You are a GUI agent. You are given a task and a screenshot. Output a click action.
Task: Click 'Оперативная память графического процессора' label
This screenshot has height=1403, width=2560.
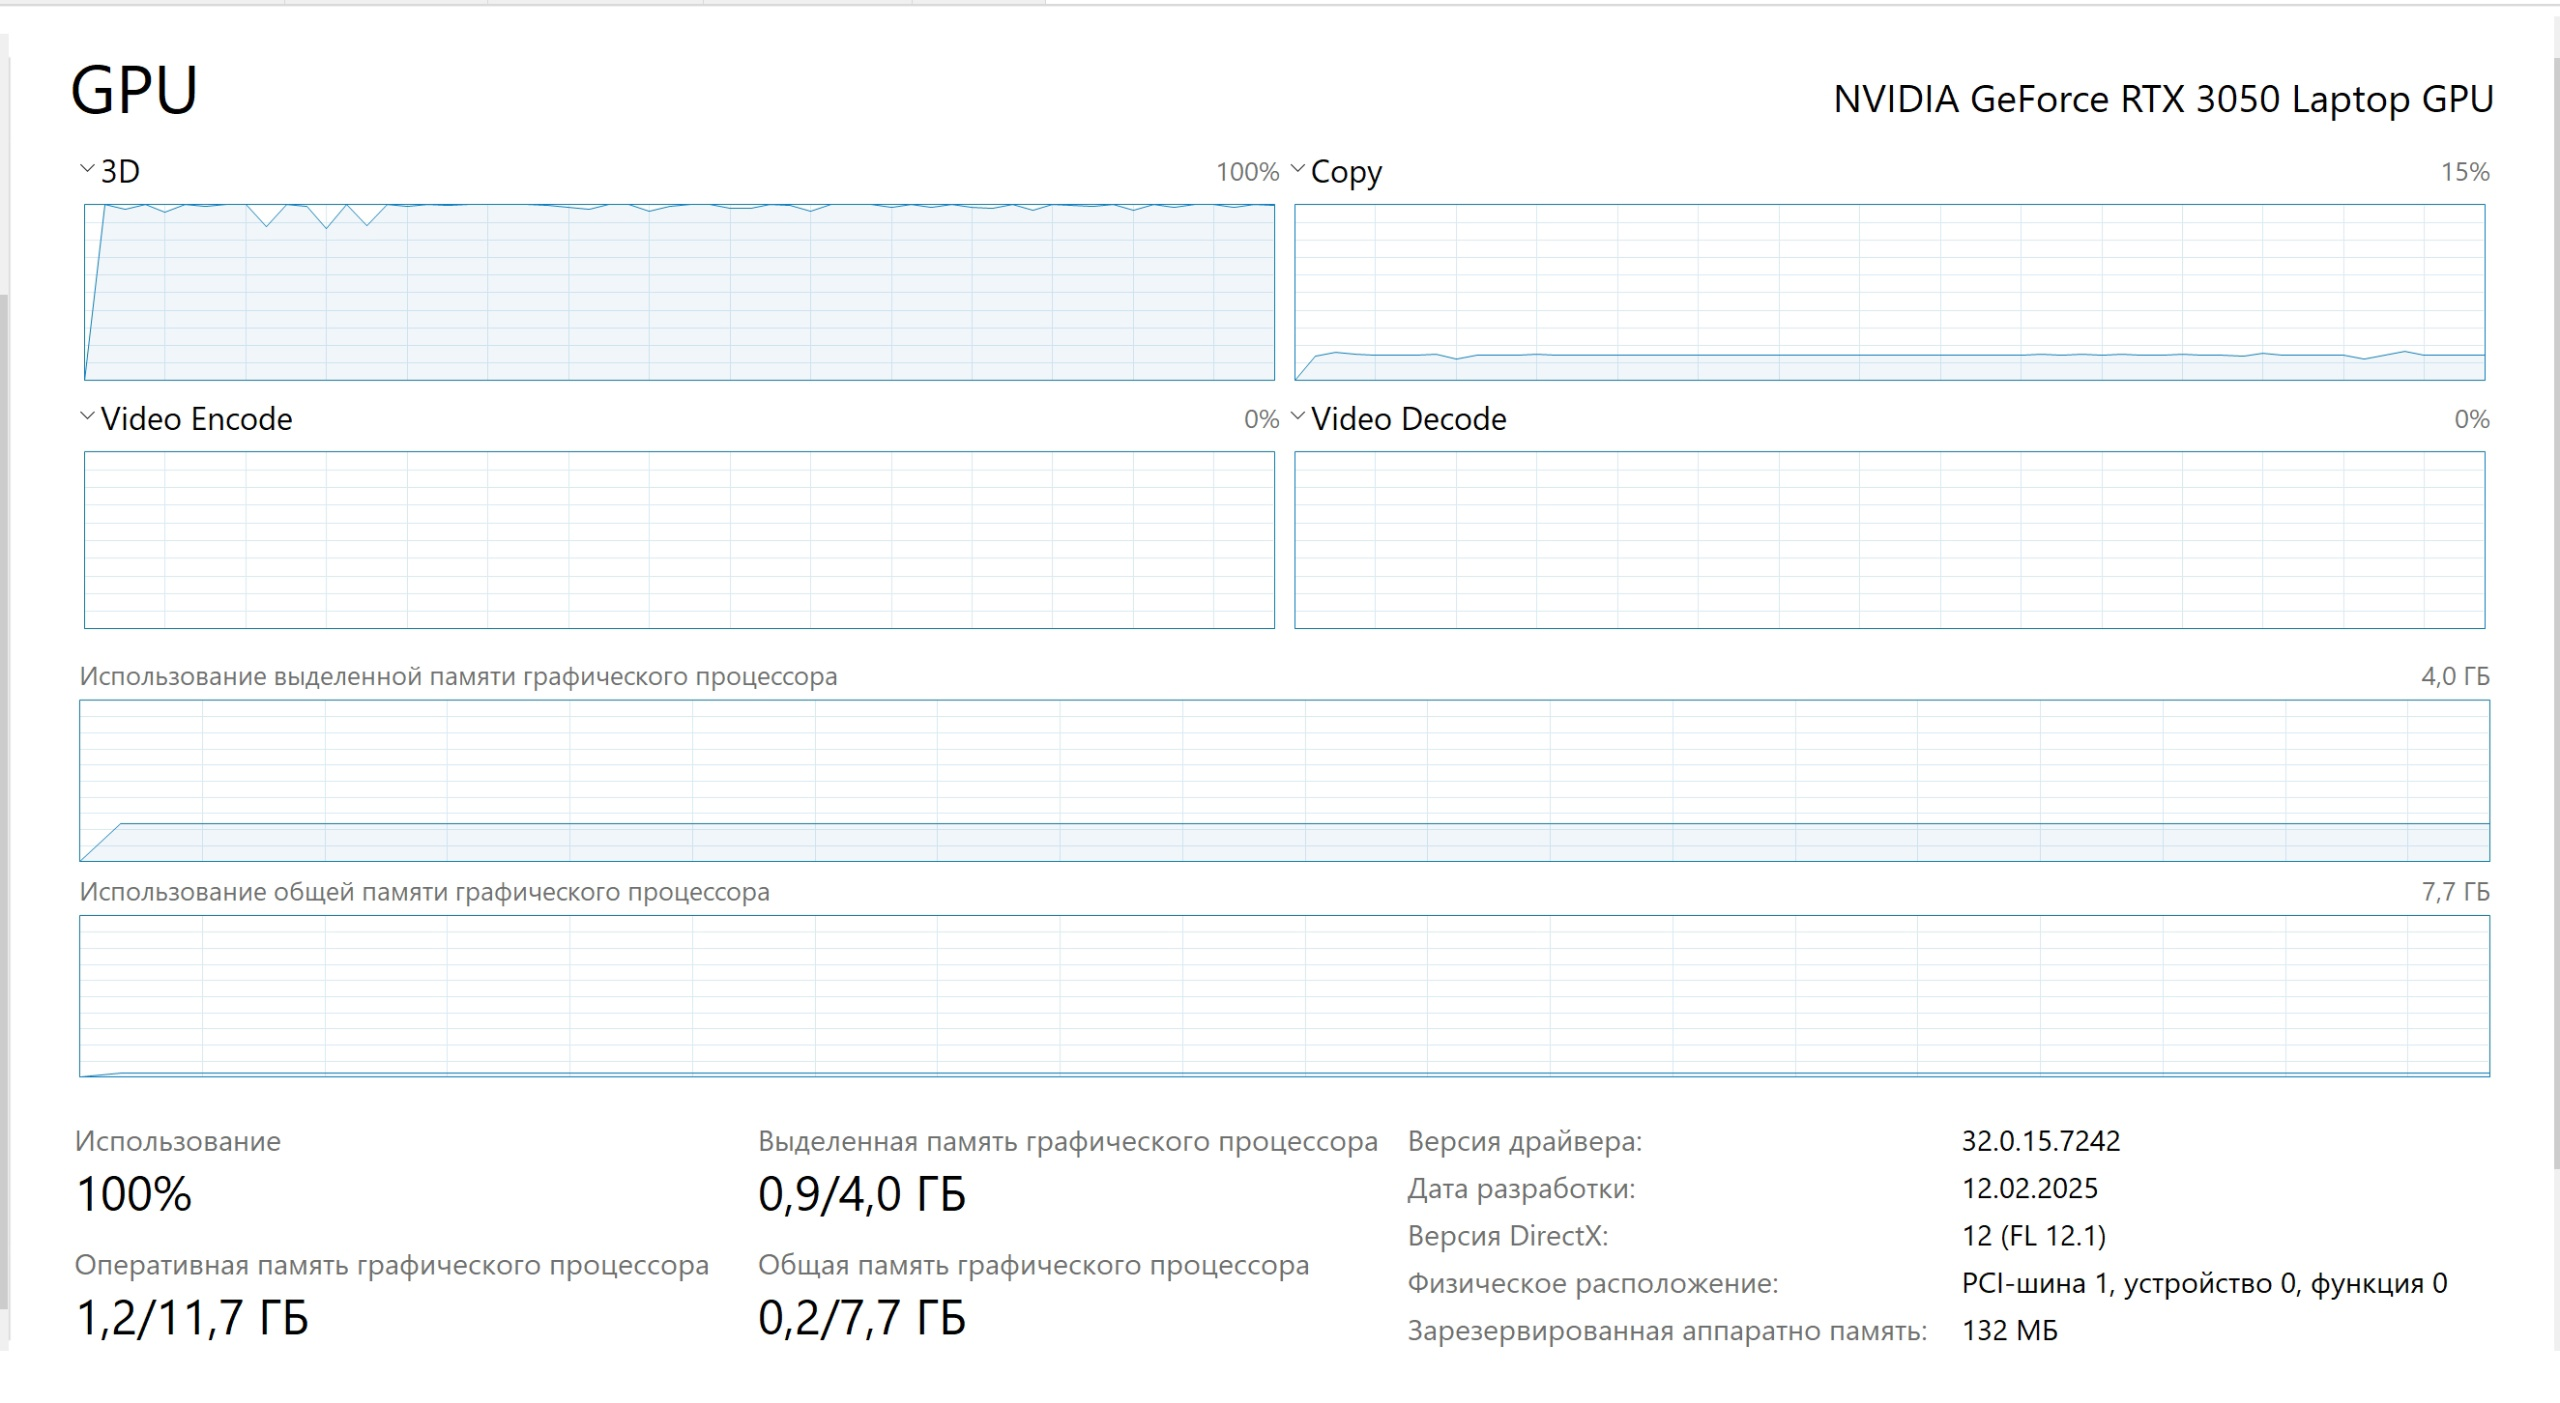coord(392,1265)
